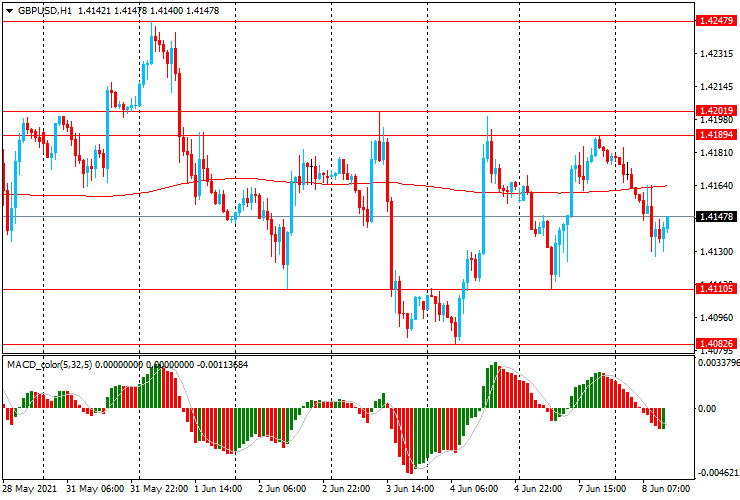Viewport: 740px width, 500px height.
Task: Click the 1.40826 red support price label
Action: 717,344
